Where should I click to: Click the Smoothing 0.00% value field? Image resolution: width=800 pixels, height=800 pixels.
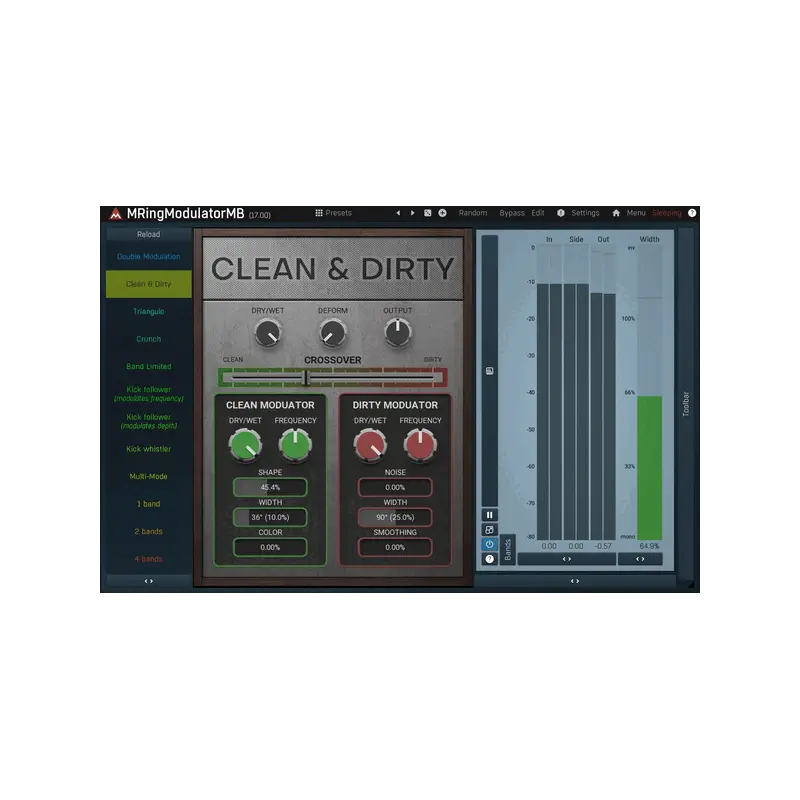(395, 547)
